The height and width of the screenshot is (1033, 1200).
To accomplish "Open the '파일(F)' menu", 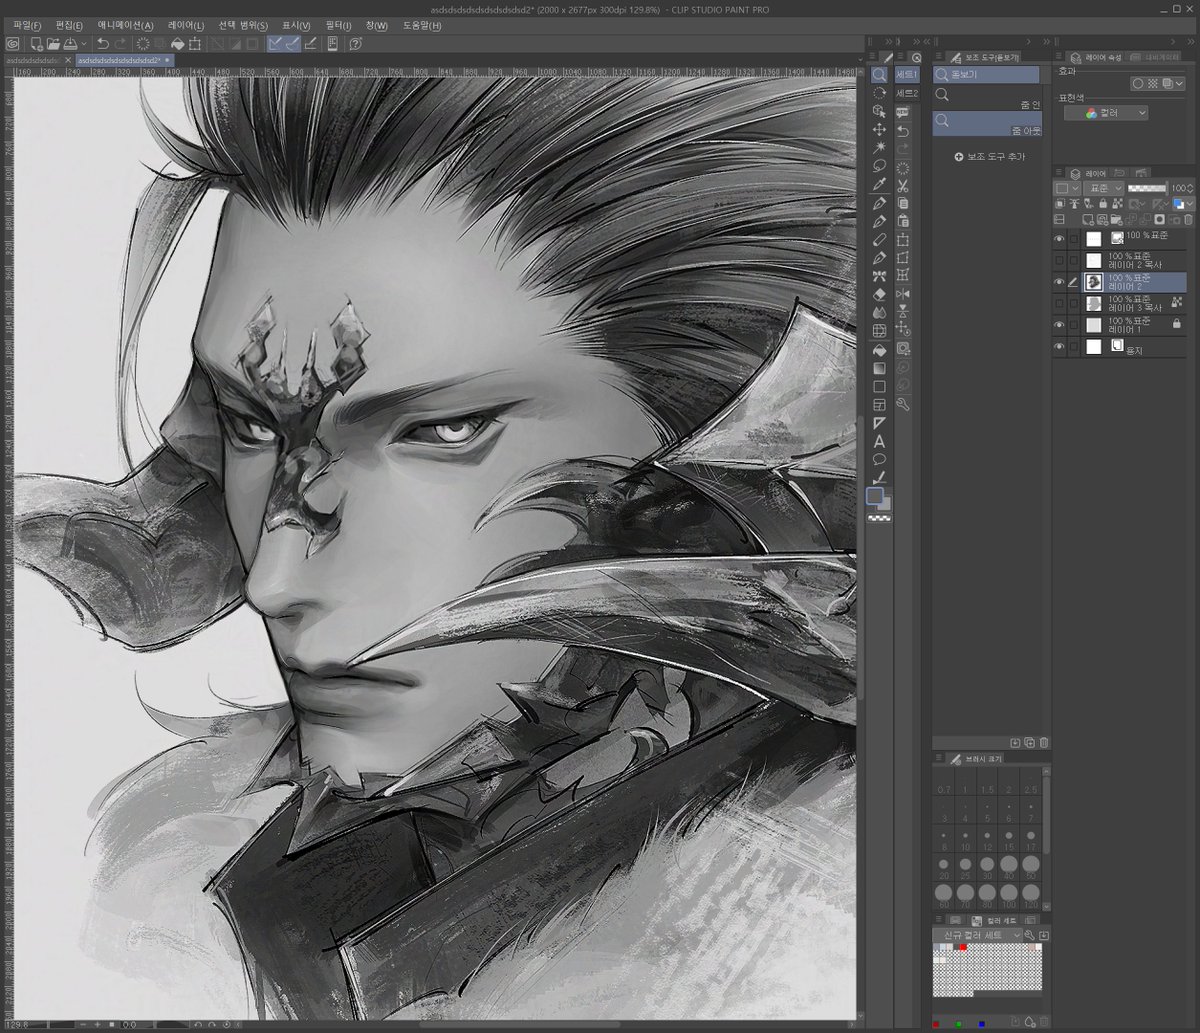I will [27, 25].
